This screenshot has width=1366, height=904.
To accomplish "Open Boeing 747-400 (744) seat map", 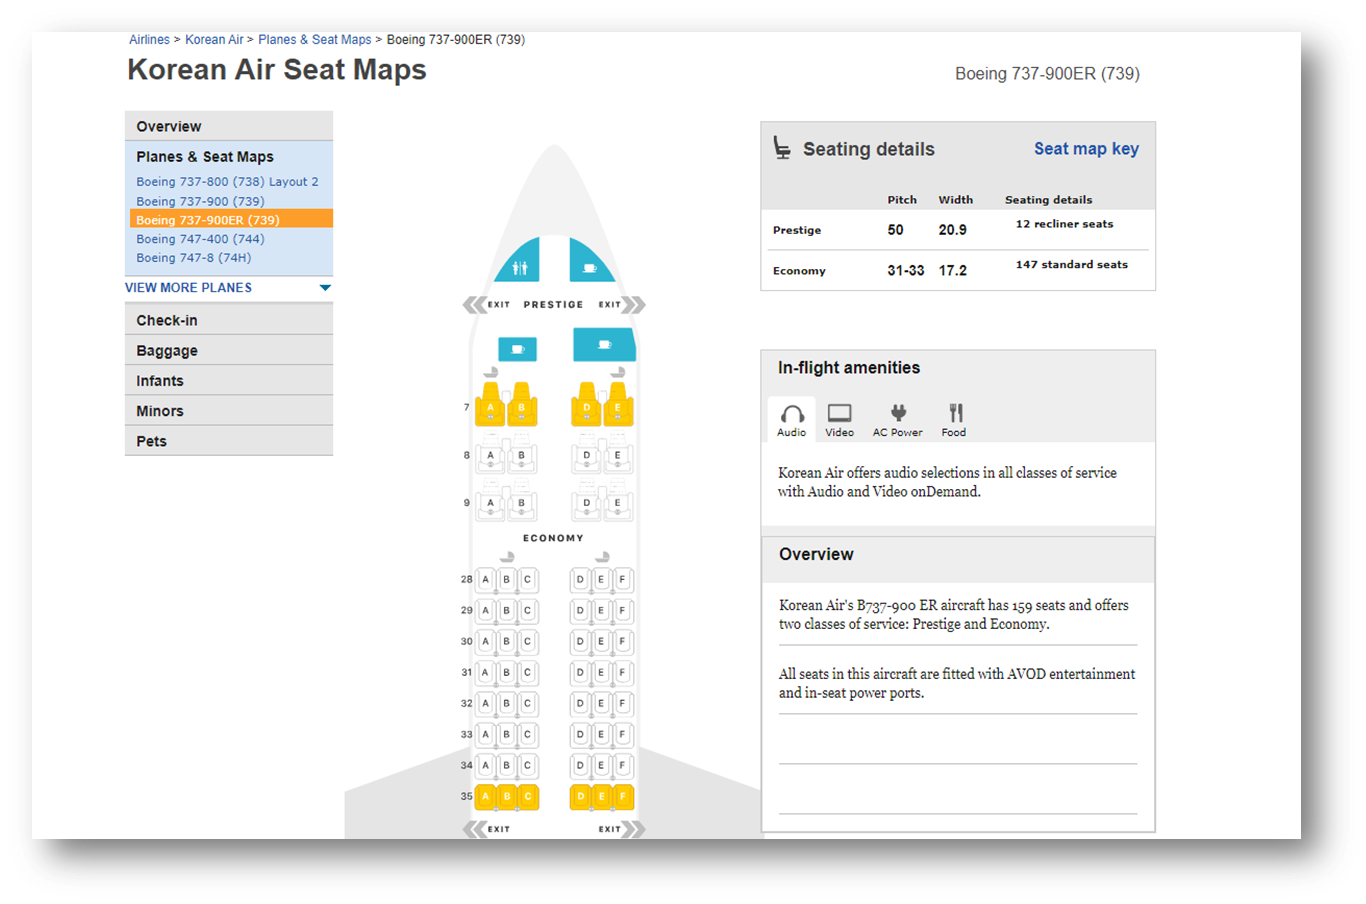I will click(200, 239).
